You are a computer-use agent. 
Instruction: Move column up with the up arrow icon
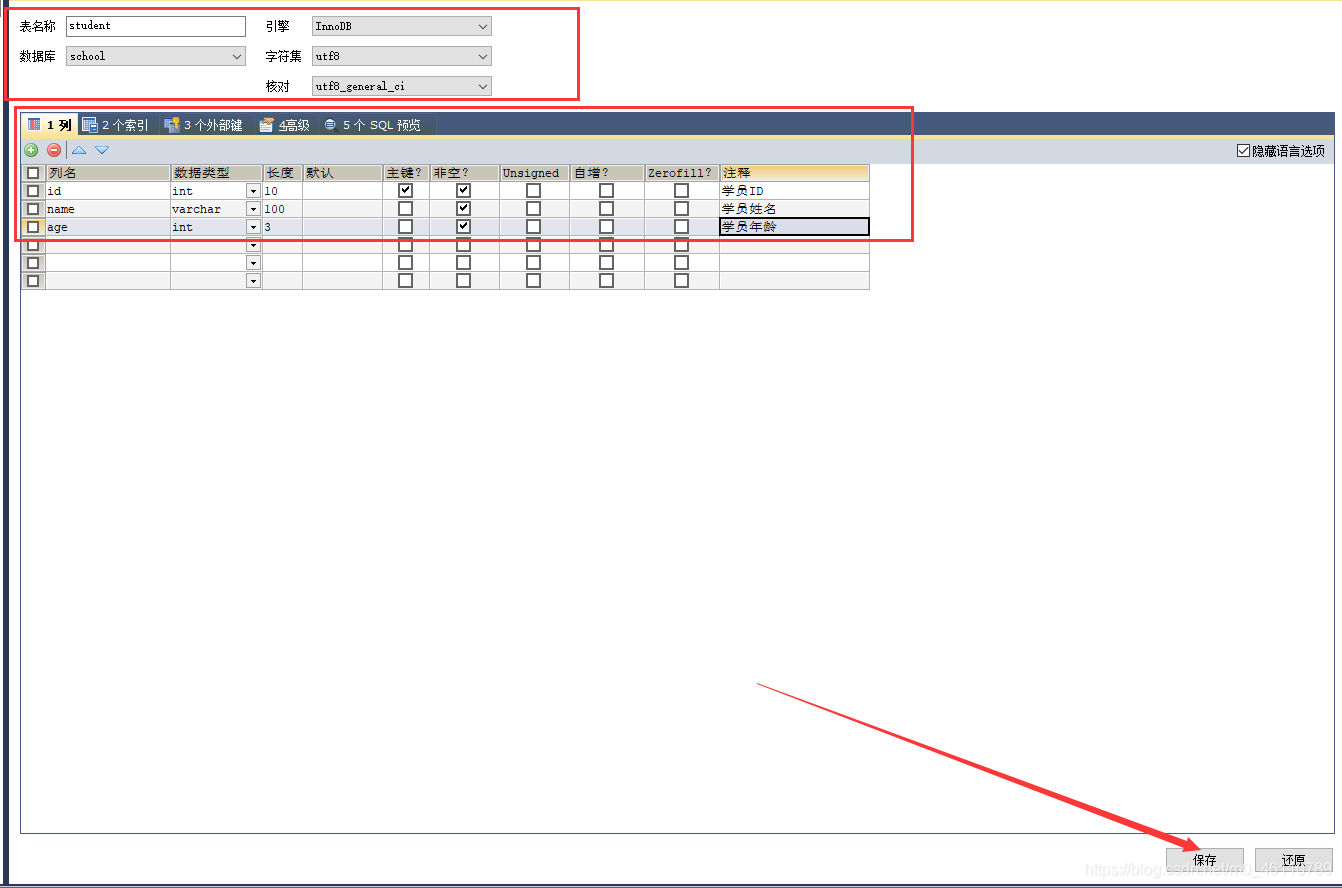79,150
